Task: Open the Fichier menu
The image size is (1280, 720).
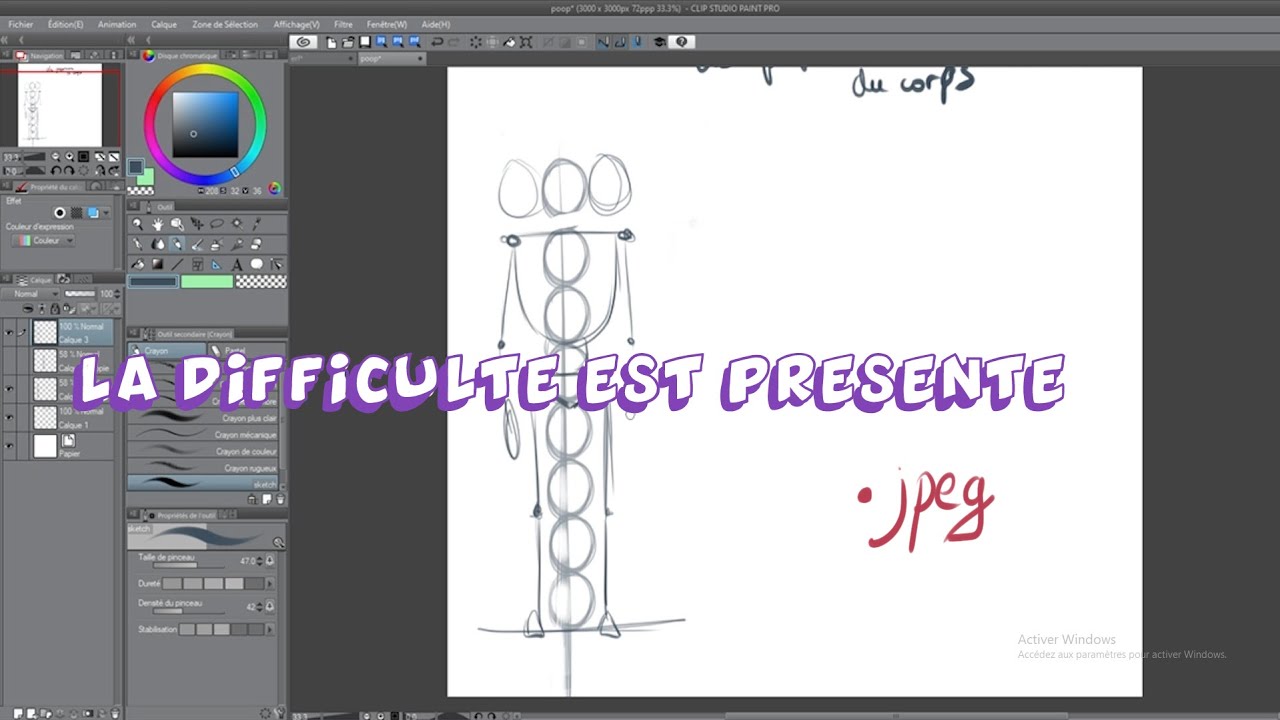Action: tap(20, 24)
